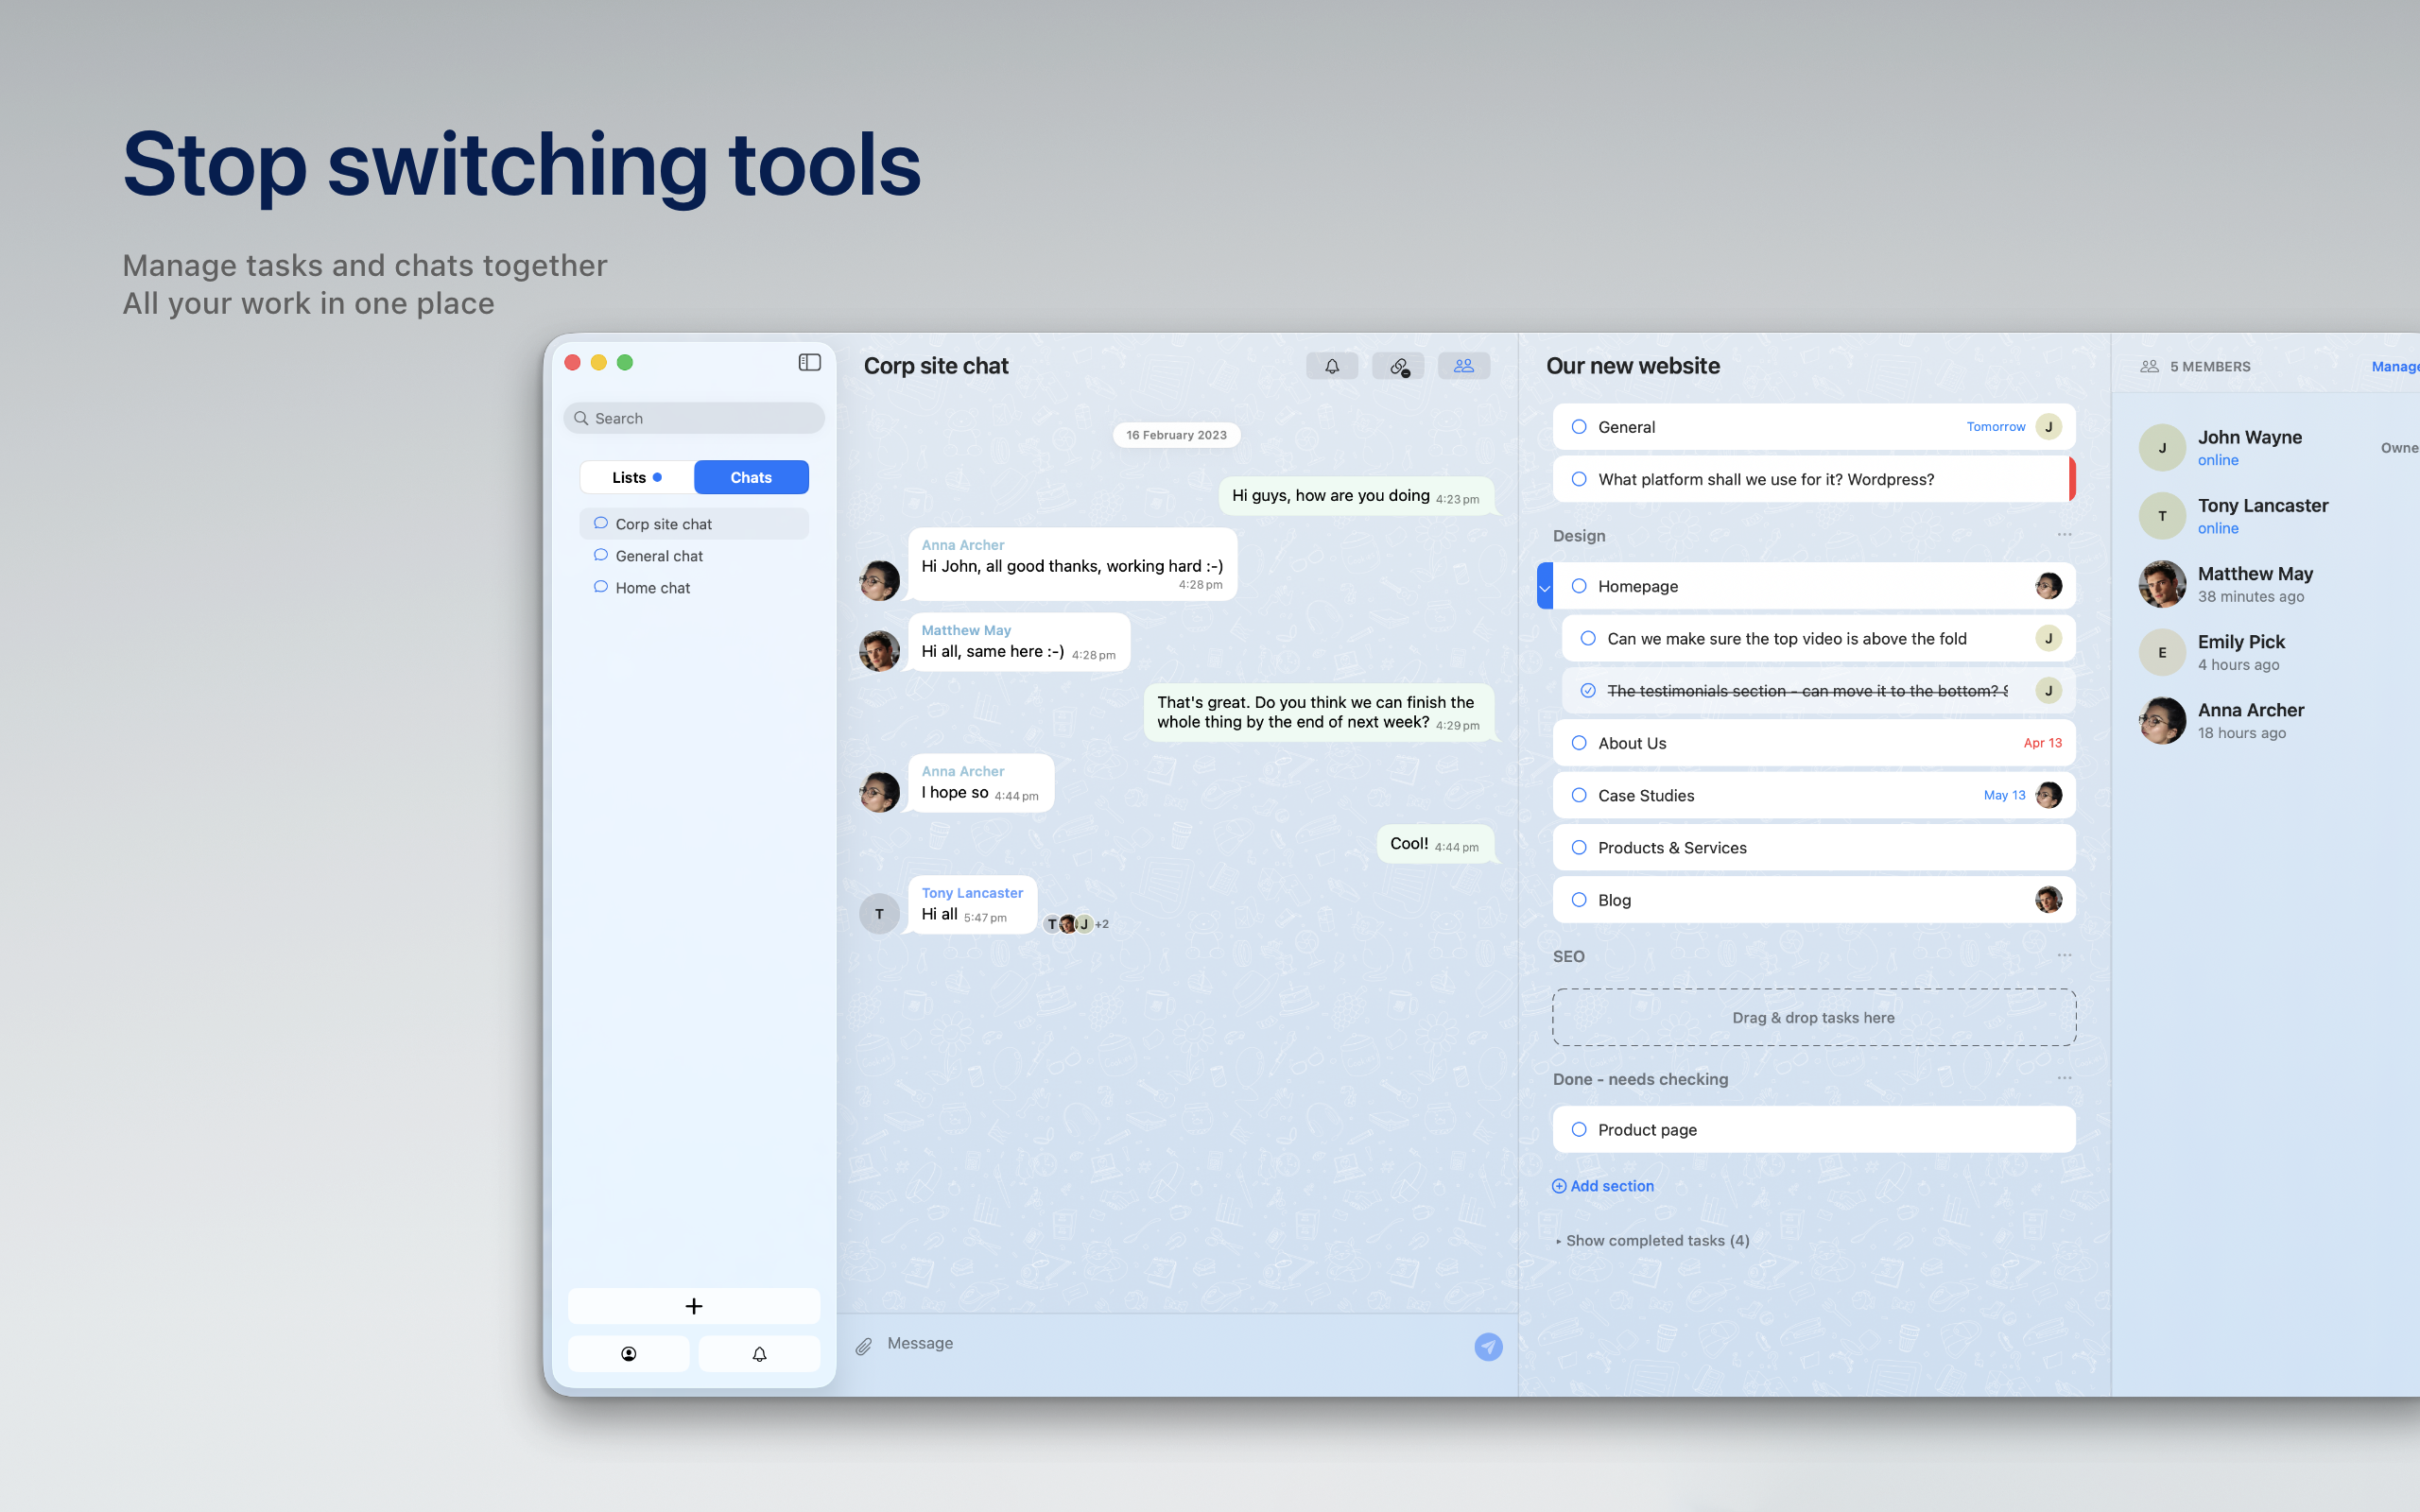Image resolution: width=2420 pixels, height=1512 pixels.
Task: Click Anna Archer's avatar on 'Hi John' message
Action: (879, 580)
